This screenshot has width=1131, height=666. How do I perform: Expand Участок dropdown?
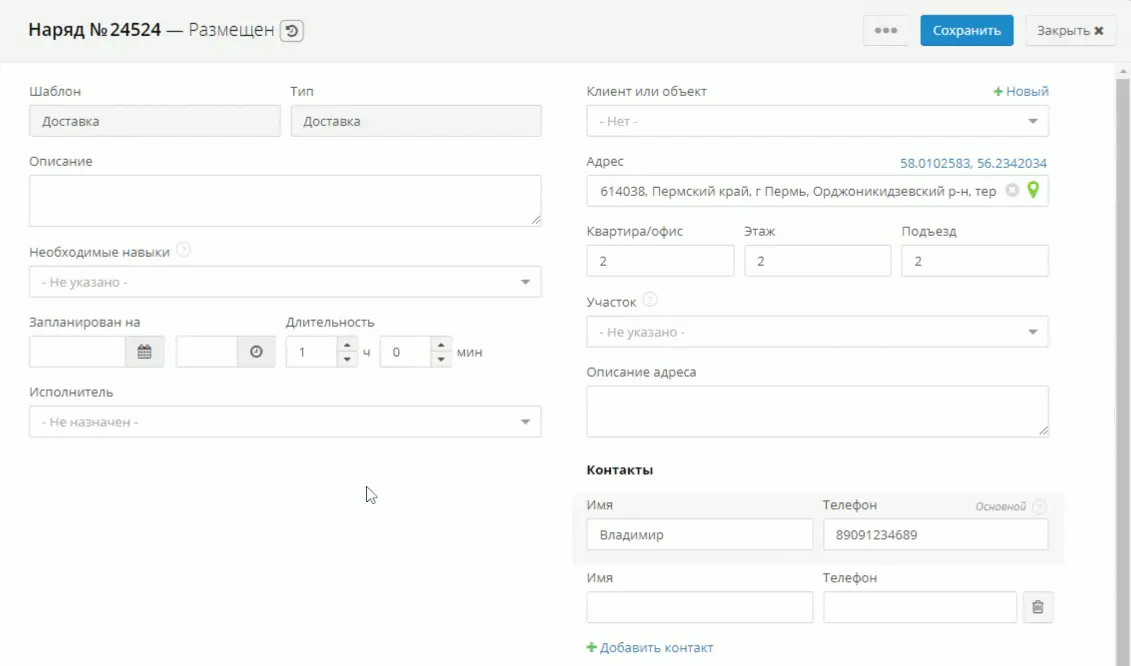tap(817, 332)
